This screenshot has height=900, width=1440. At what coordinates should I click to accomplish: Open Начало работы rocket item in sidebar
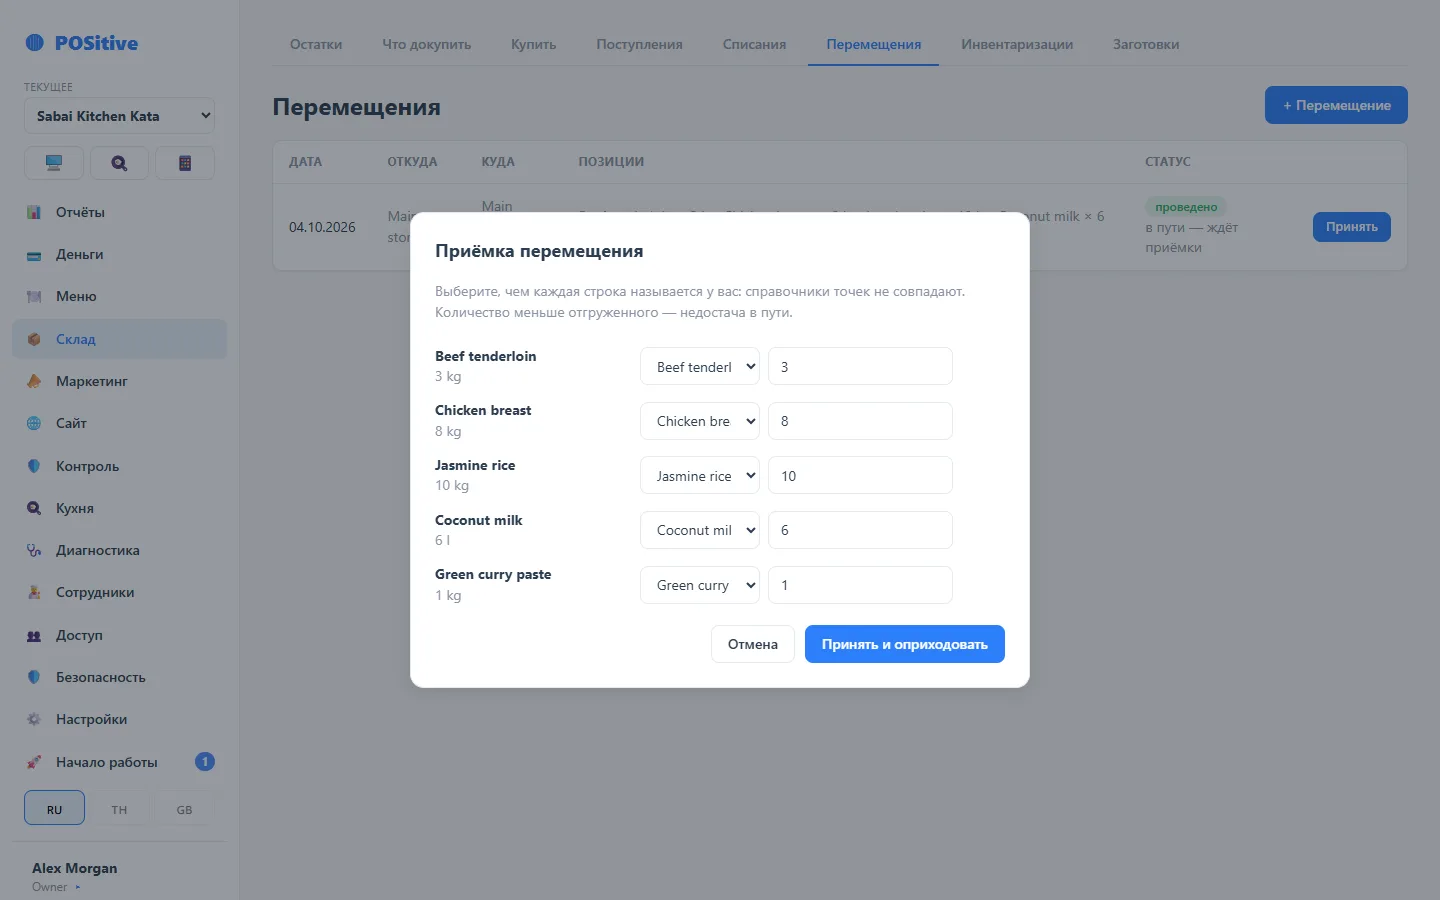click(x=119, y=762)
